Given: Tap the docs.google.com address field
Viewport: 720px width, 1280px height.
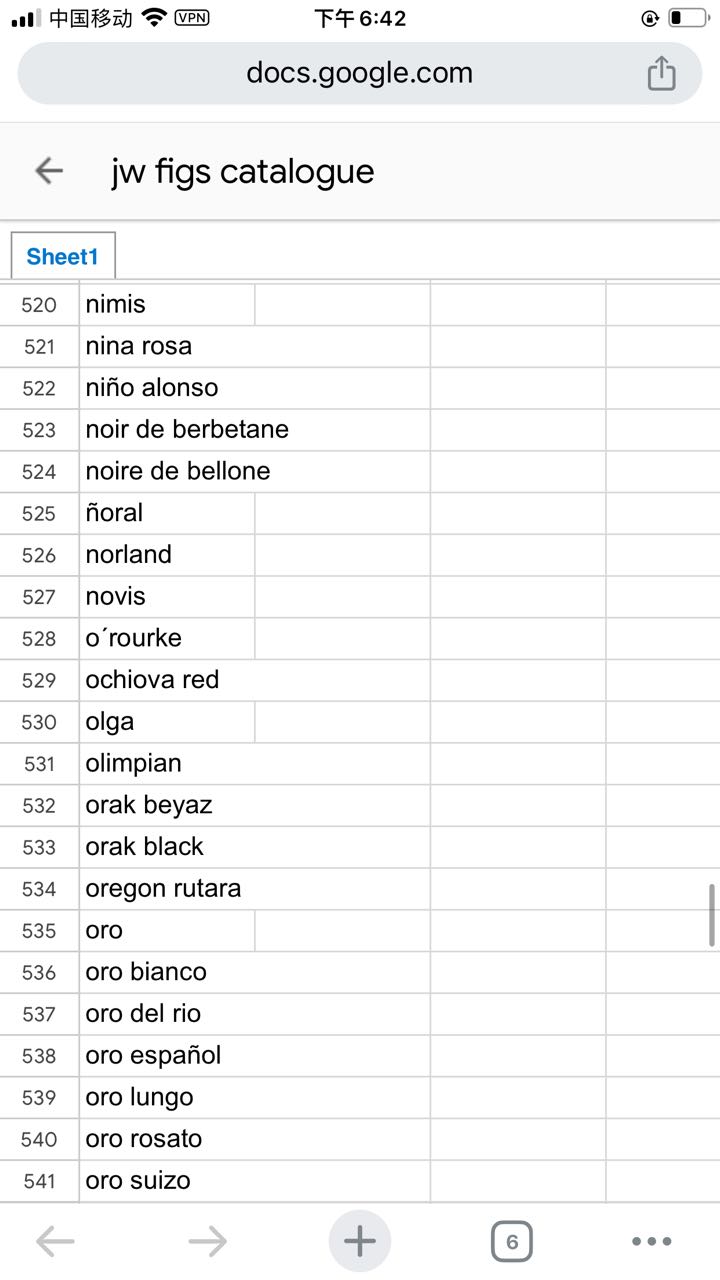Looking at the screenshot, I should [360, 73].
